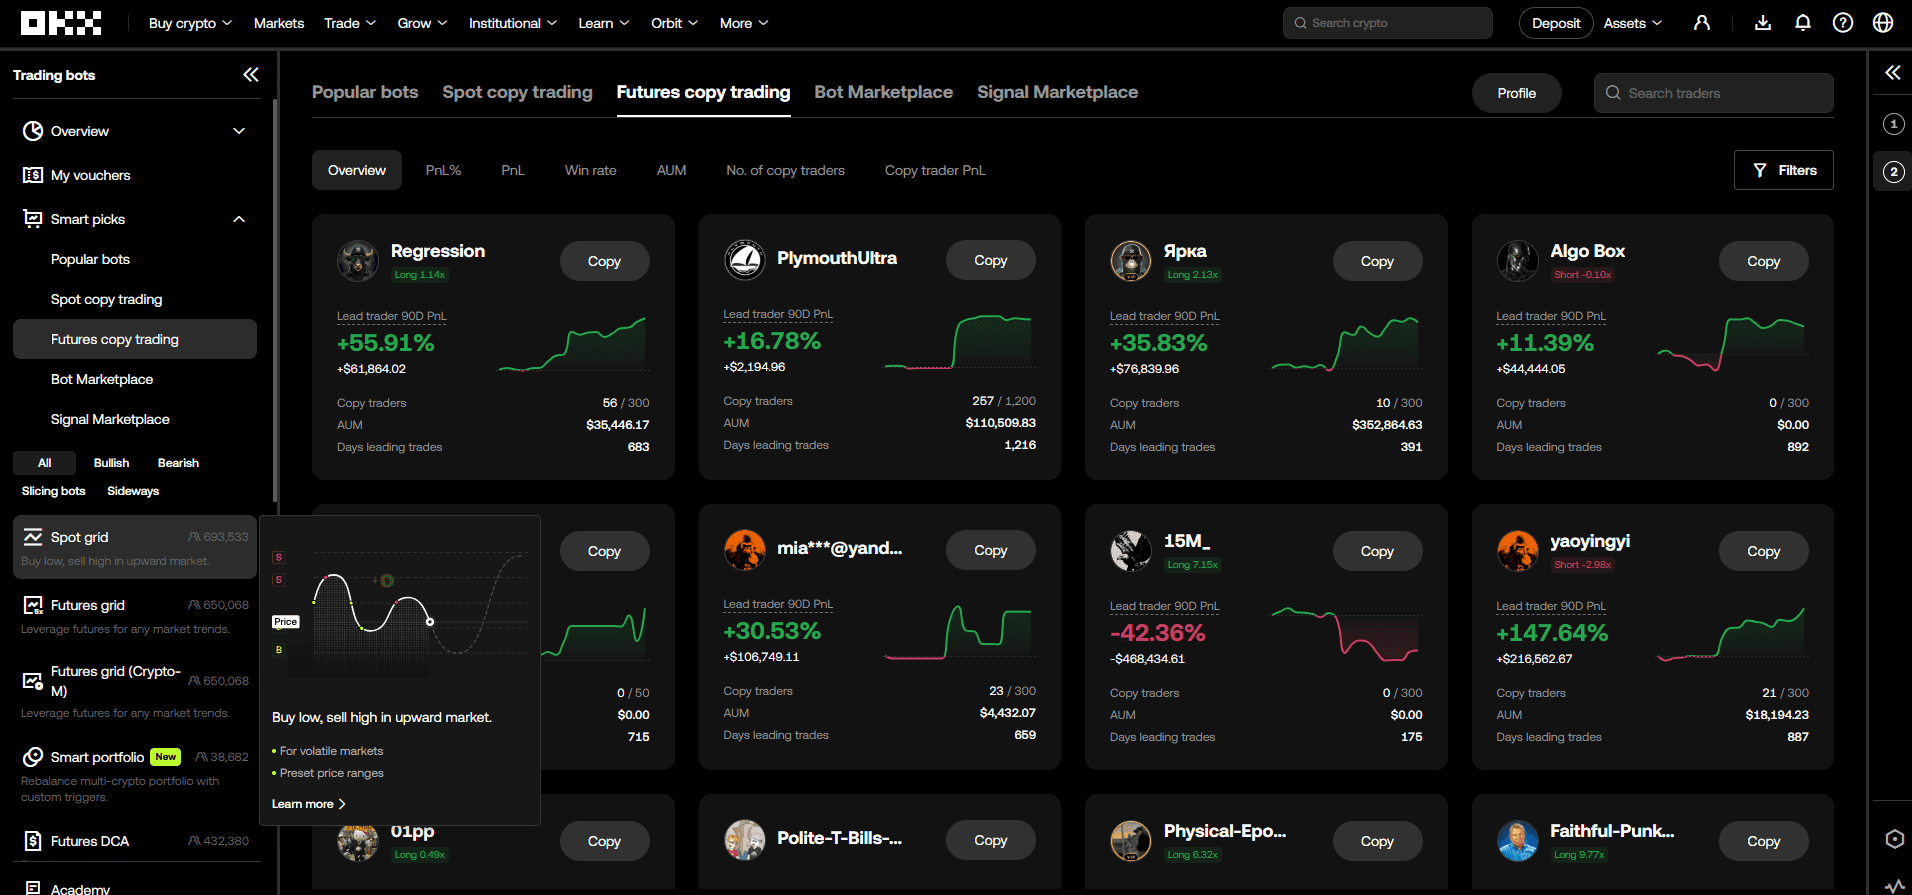
Task: Click the Futures DCA icon
Action: [33, 841]
